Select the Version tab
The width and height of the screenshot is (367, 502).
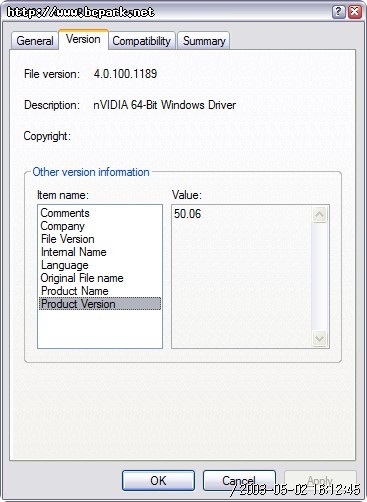point(83,39)
